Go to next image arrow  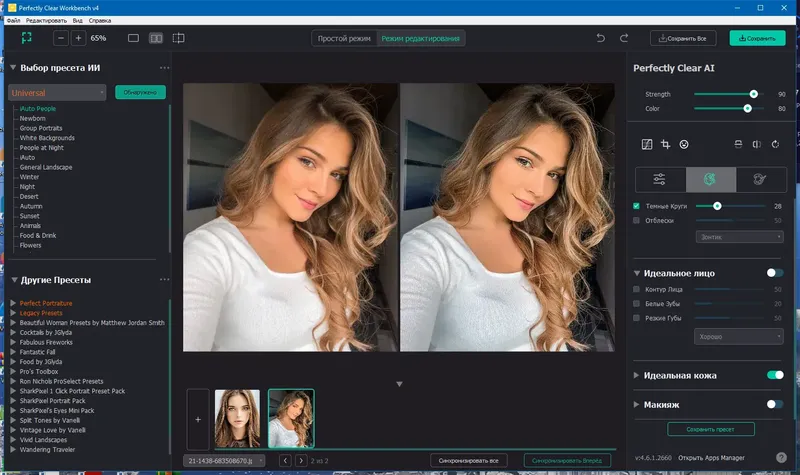click(301, 461)
